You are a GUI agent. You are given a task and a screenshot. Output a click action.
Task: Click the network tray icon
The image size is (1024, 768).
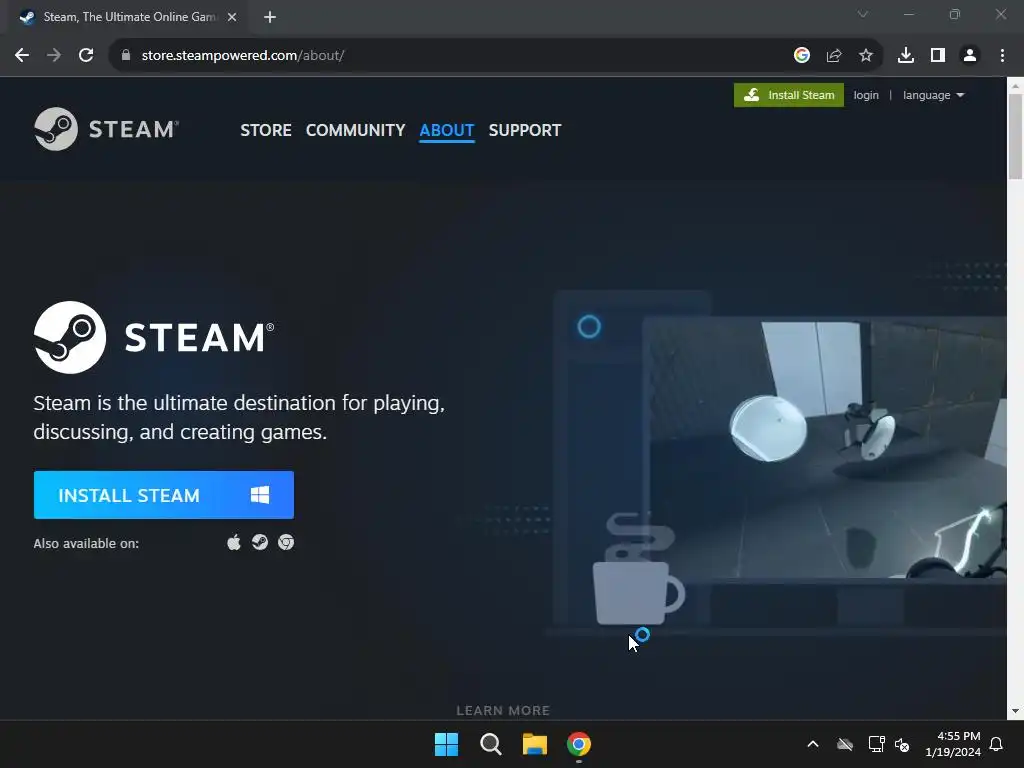coord(876,744)
